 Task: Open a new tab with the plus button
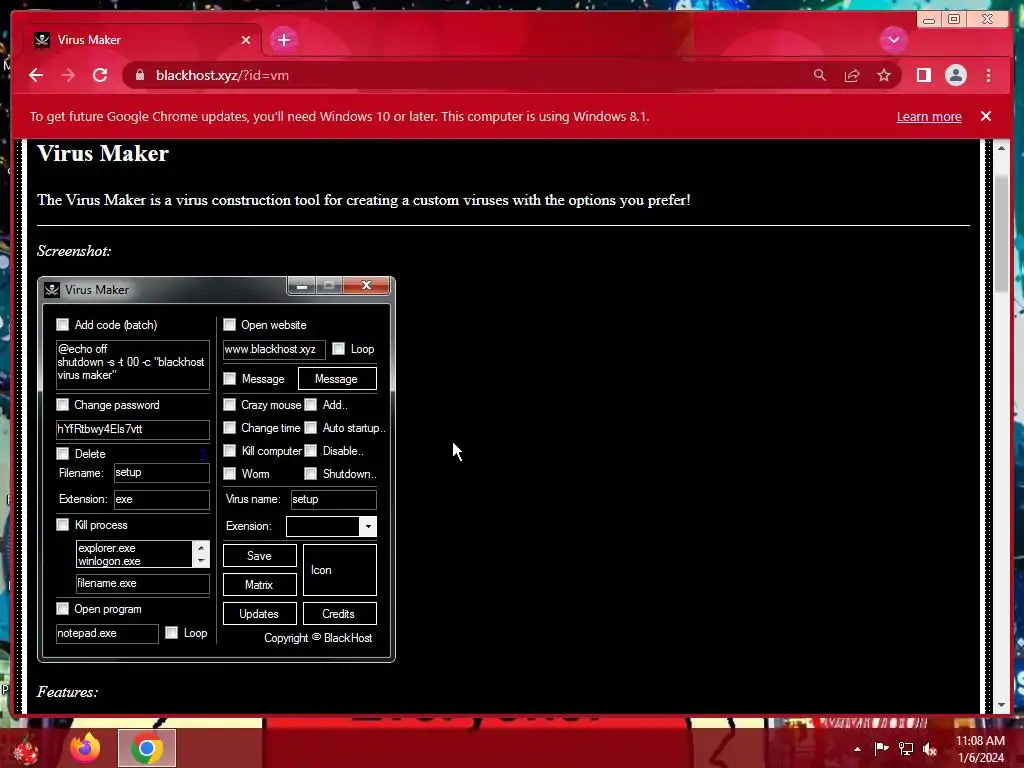pyautogui.click(x=283, y=40)
